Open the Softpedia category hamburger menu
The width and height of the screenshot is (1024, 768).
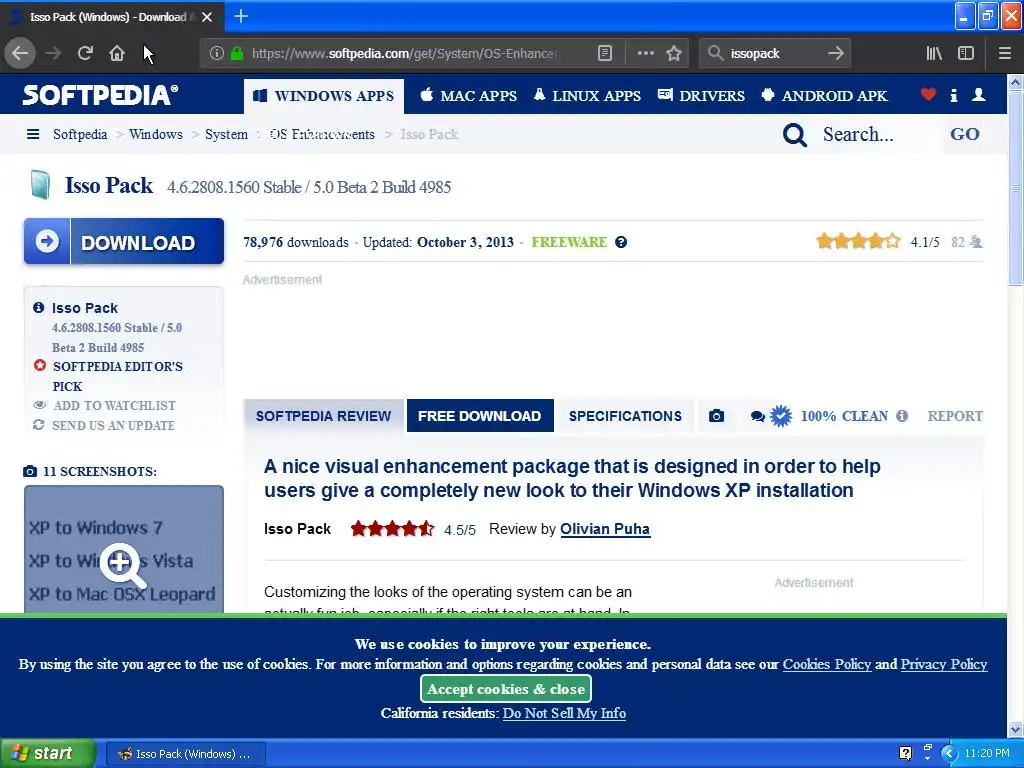point(33,134)
